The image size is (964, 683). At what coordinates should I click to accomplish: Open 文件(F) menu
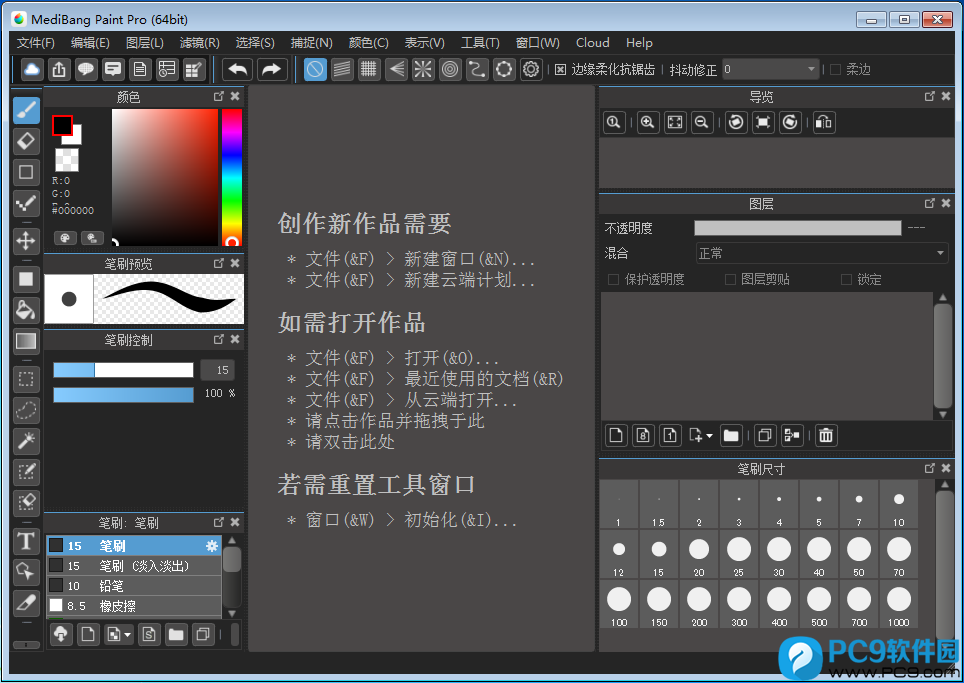tap(36, 43)
